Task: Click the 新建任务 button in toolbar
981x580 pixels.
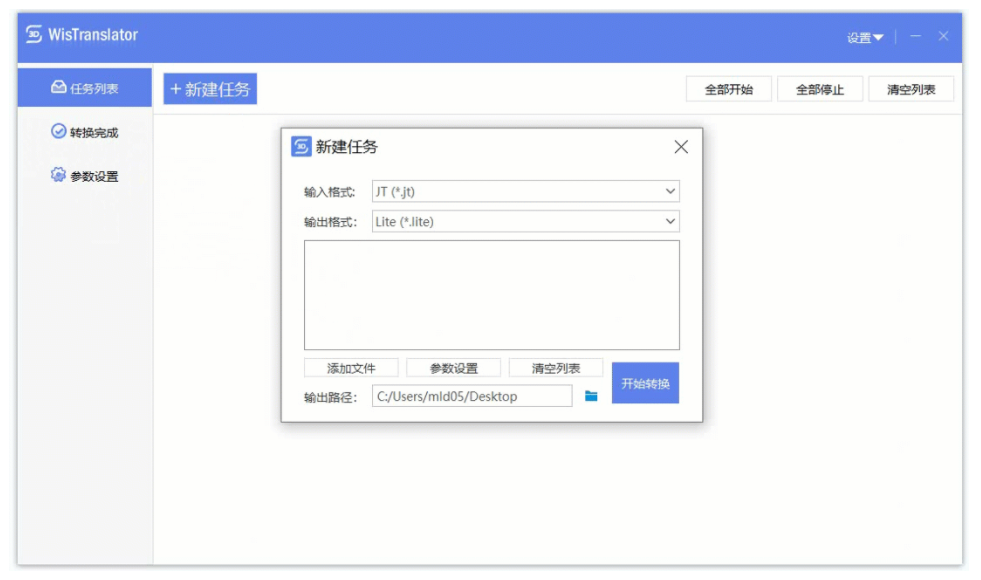Action: point(210,89)
